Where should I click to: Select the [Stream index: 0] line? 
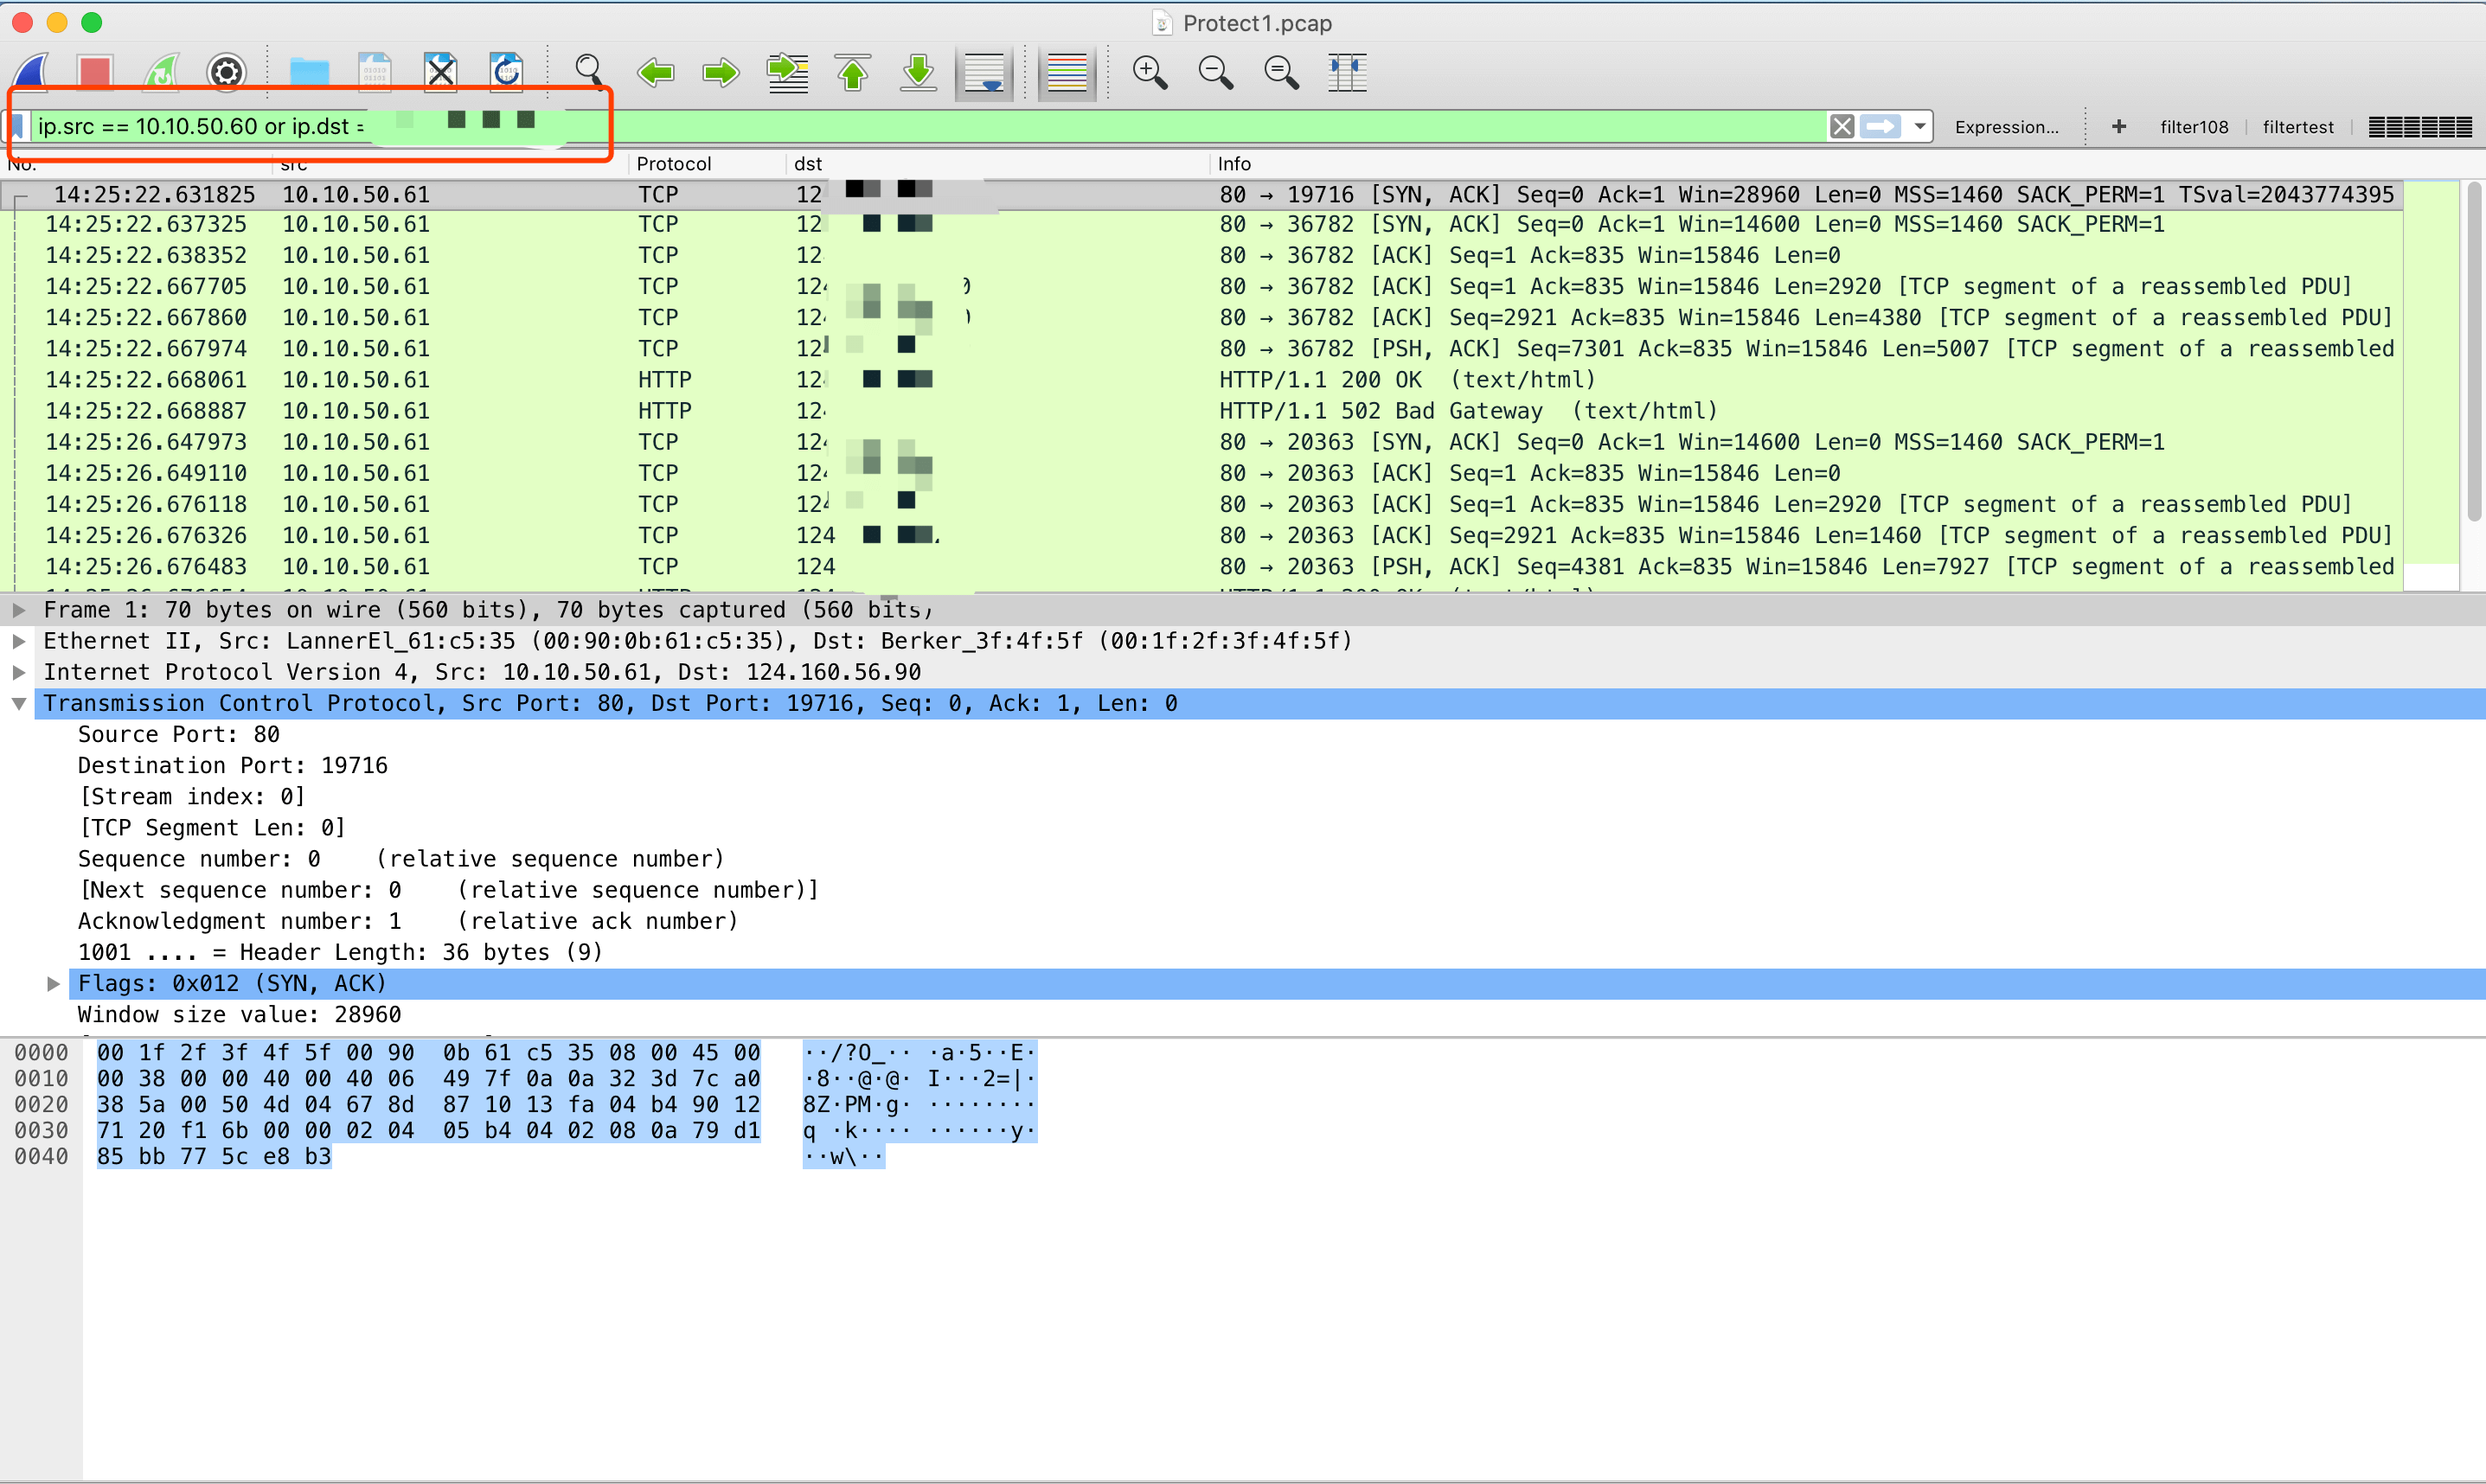point(192,797)
